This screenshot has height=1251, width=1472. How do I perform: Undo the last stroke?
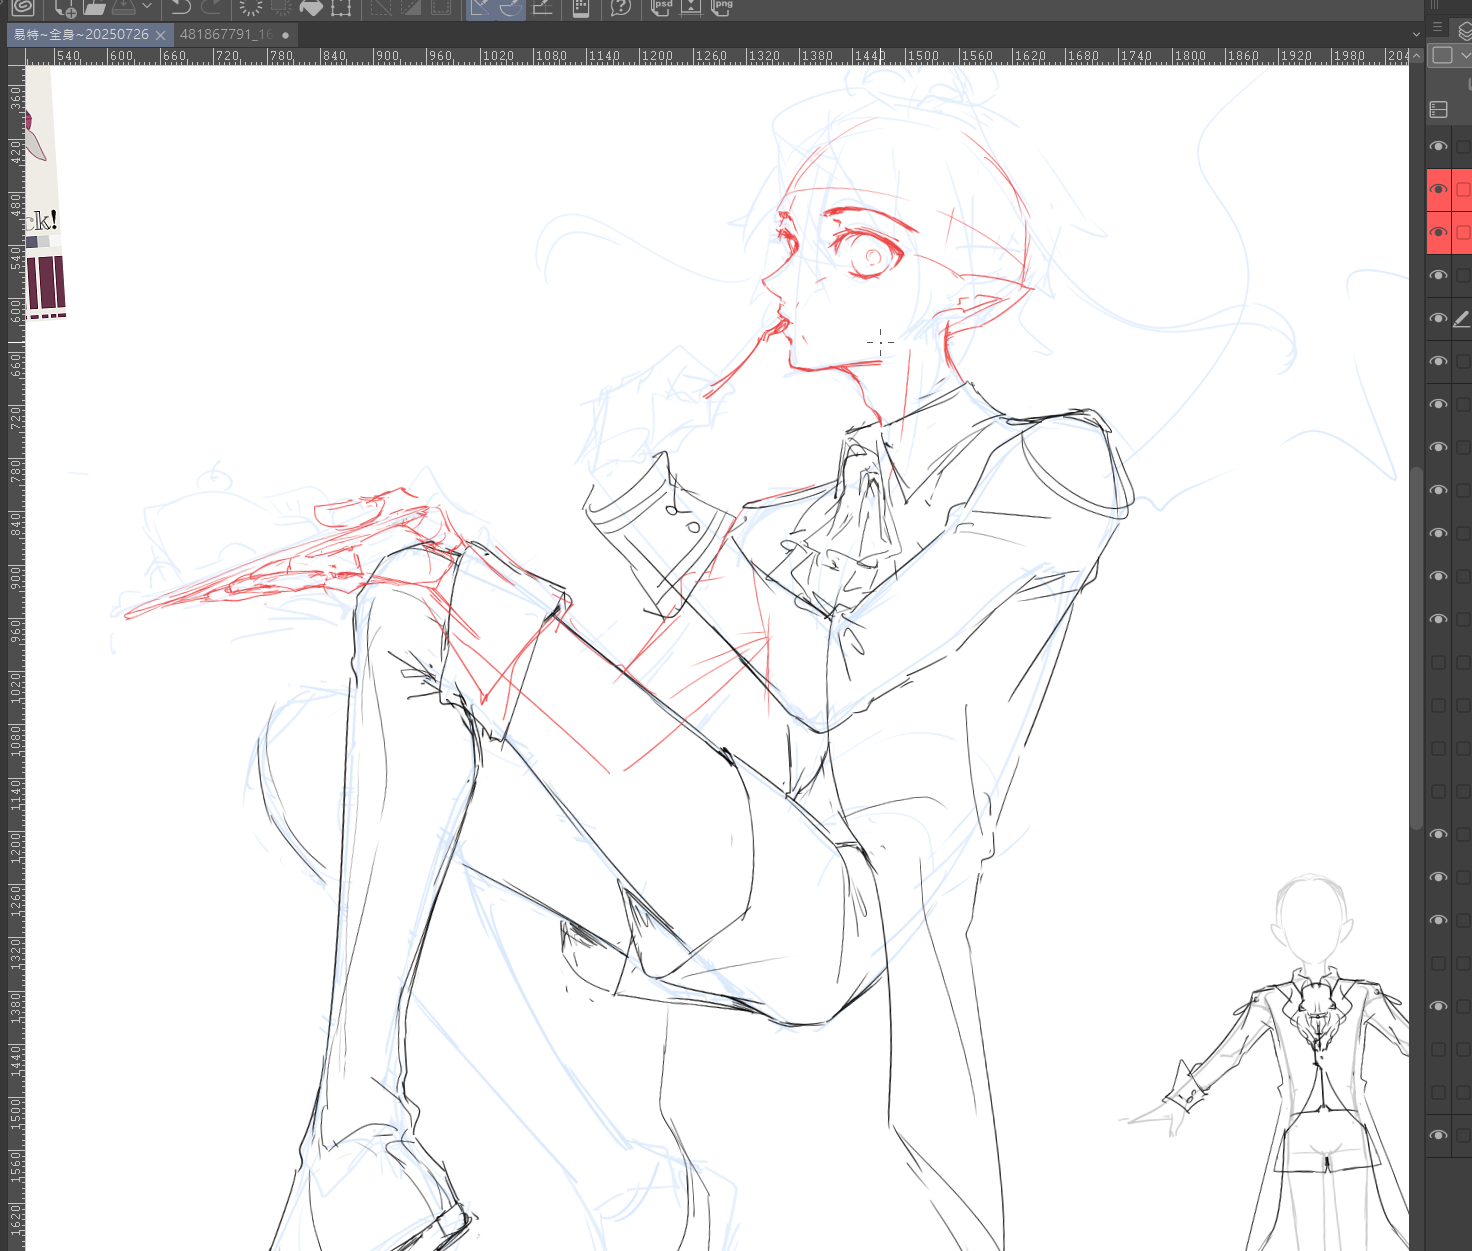click(x=180, y=8)
